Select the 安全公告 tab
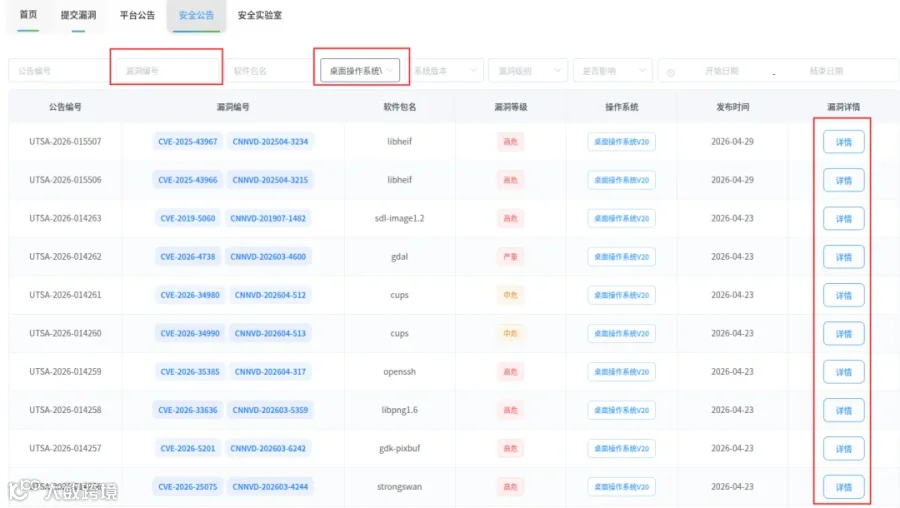The width and height of the screenshot is (900, 508). [x=196, y=15]
